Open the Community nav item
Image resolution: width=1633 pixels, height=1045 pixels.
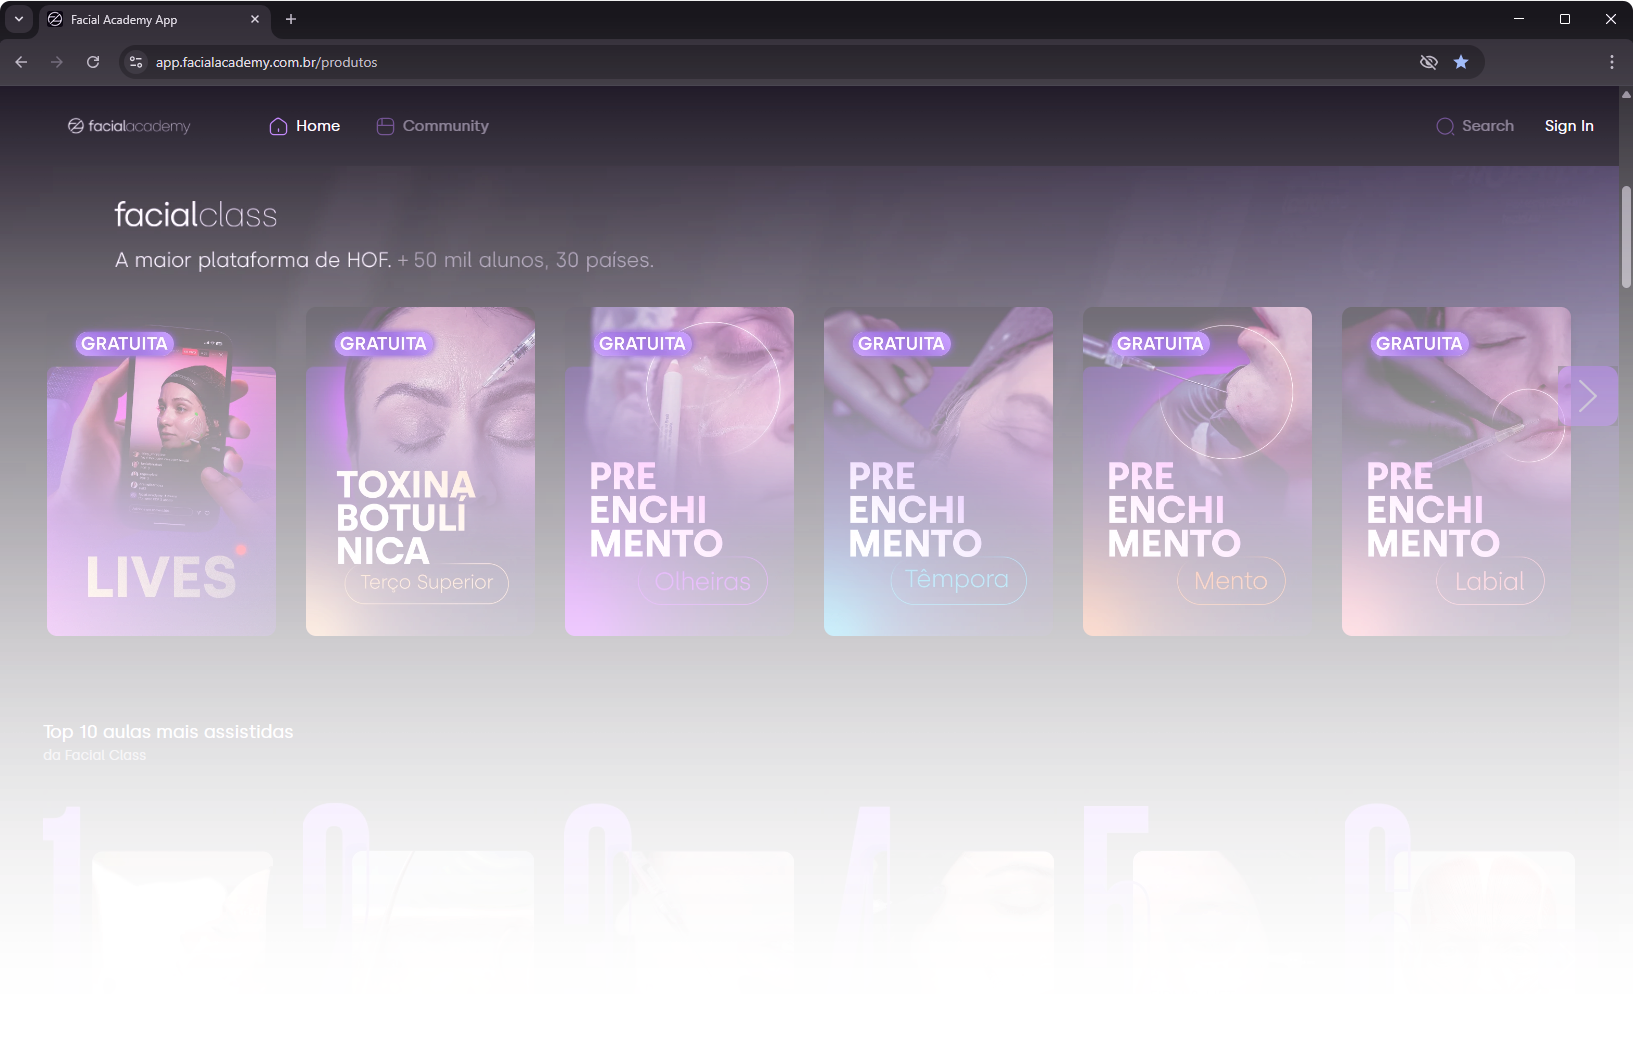click(x=433, y=126)
